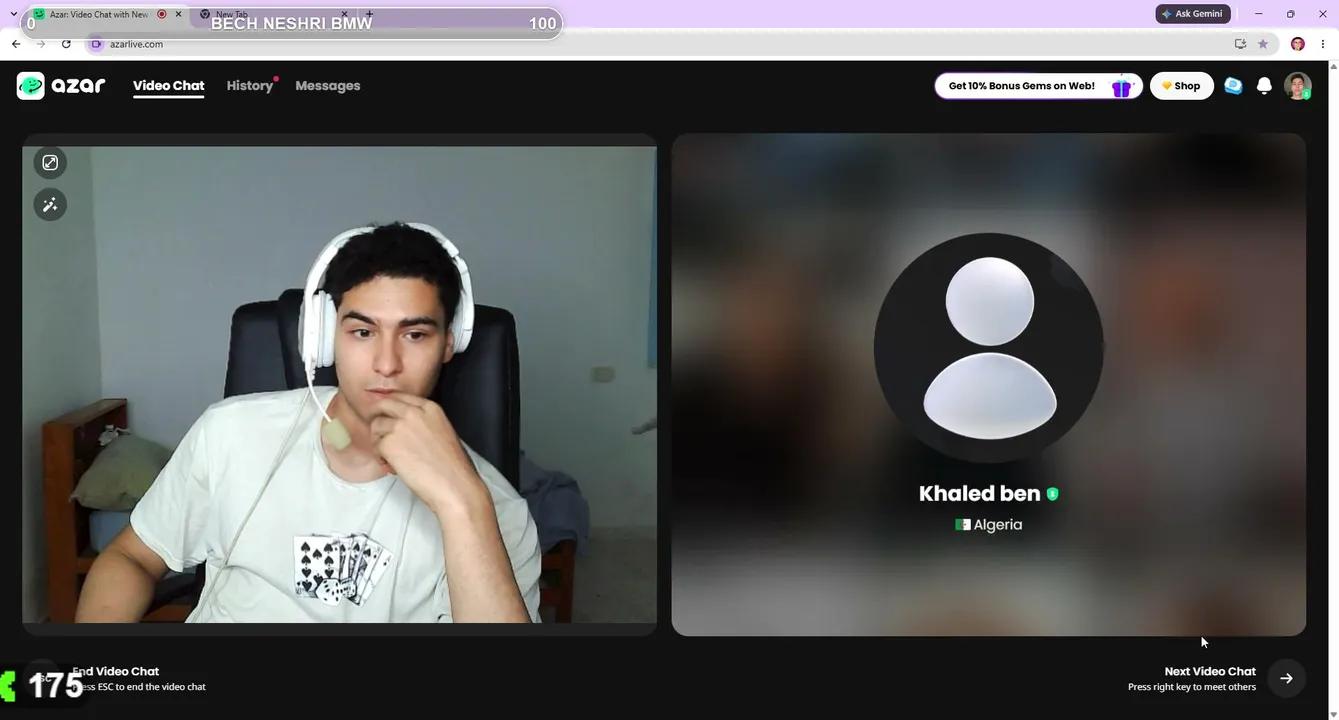Click Ask Gemini button

pos(1192,14)
